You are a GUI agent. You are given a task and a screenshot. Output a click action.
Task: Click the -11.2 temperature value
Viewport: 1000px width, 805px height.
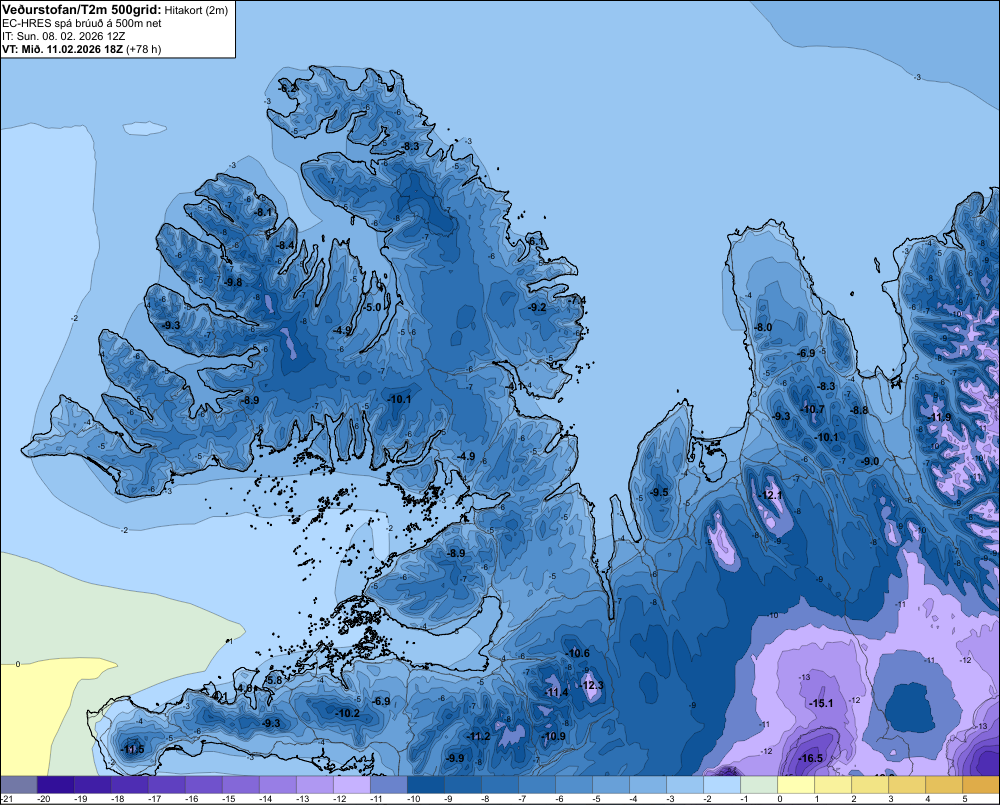coord(478,736)
